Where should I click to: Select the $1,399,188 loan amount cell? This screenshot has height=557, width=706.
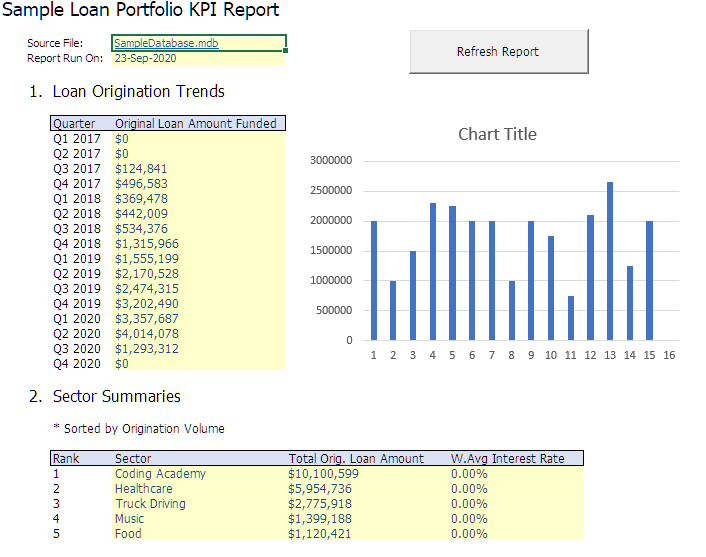(x=320, y=519)
